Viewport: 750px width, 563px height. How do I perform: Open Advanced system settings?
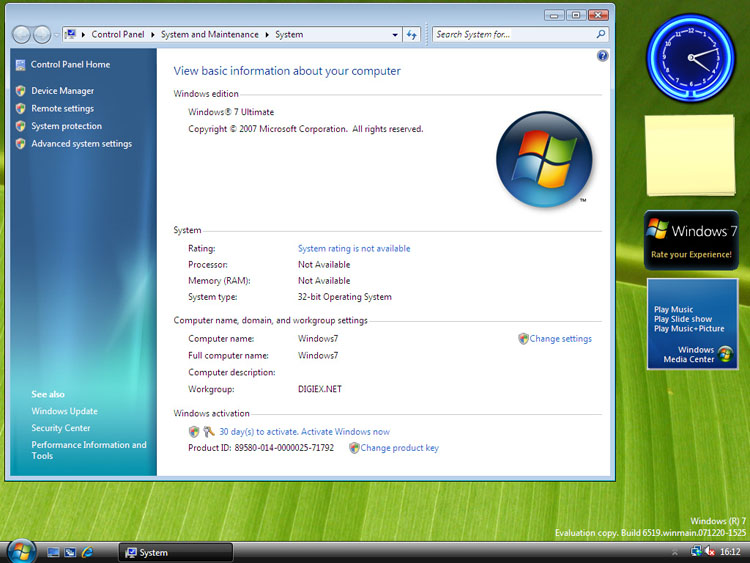click(82, 144)
